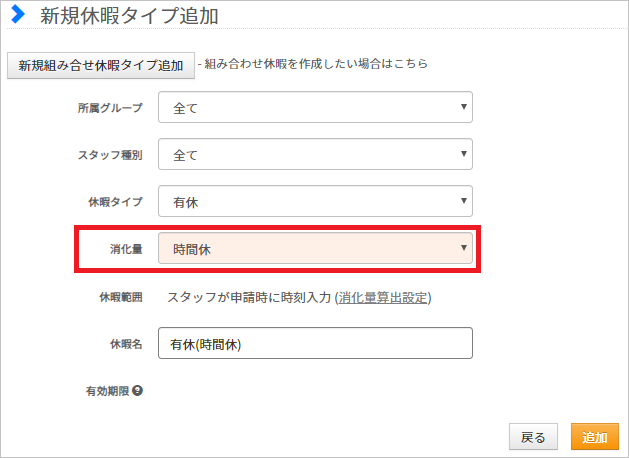This screenshot has height=458, width=629.
Task: Click the blue chevron icon next to page title
Action: pyautogui.click(x=18, y=15)
